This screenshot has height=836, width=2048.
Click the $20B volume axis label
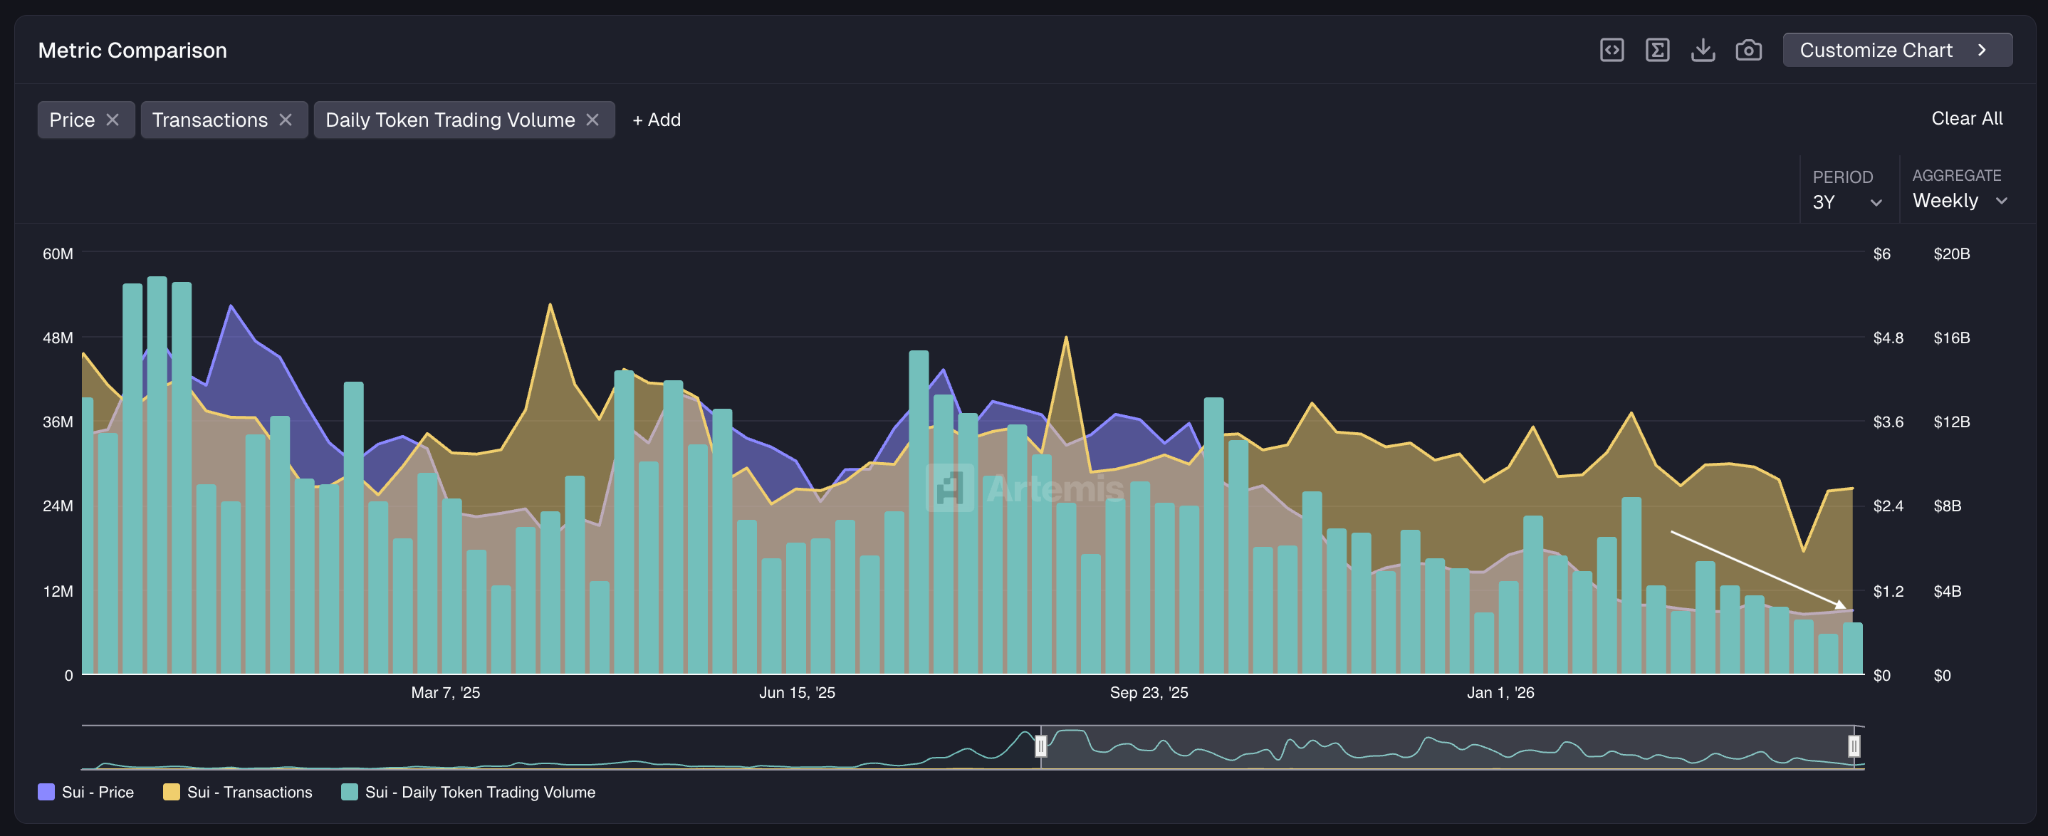[x=1952, y=254]
